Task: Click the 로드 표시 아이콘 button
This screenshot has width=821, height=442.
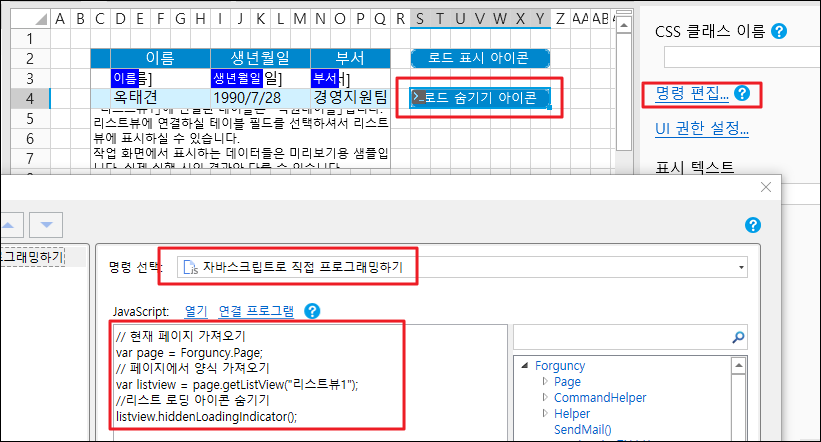Action: click(x=480, y=59)
